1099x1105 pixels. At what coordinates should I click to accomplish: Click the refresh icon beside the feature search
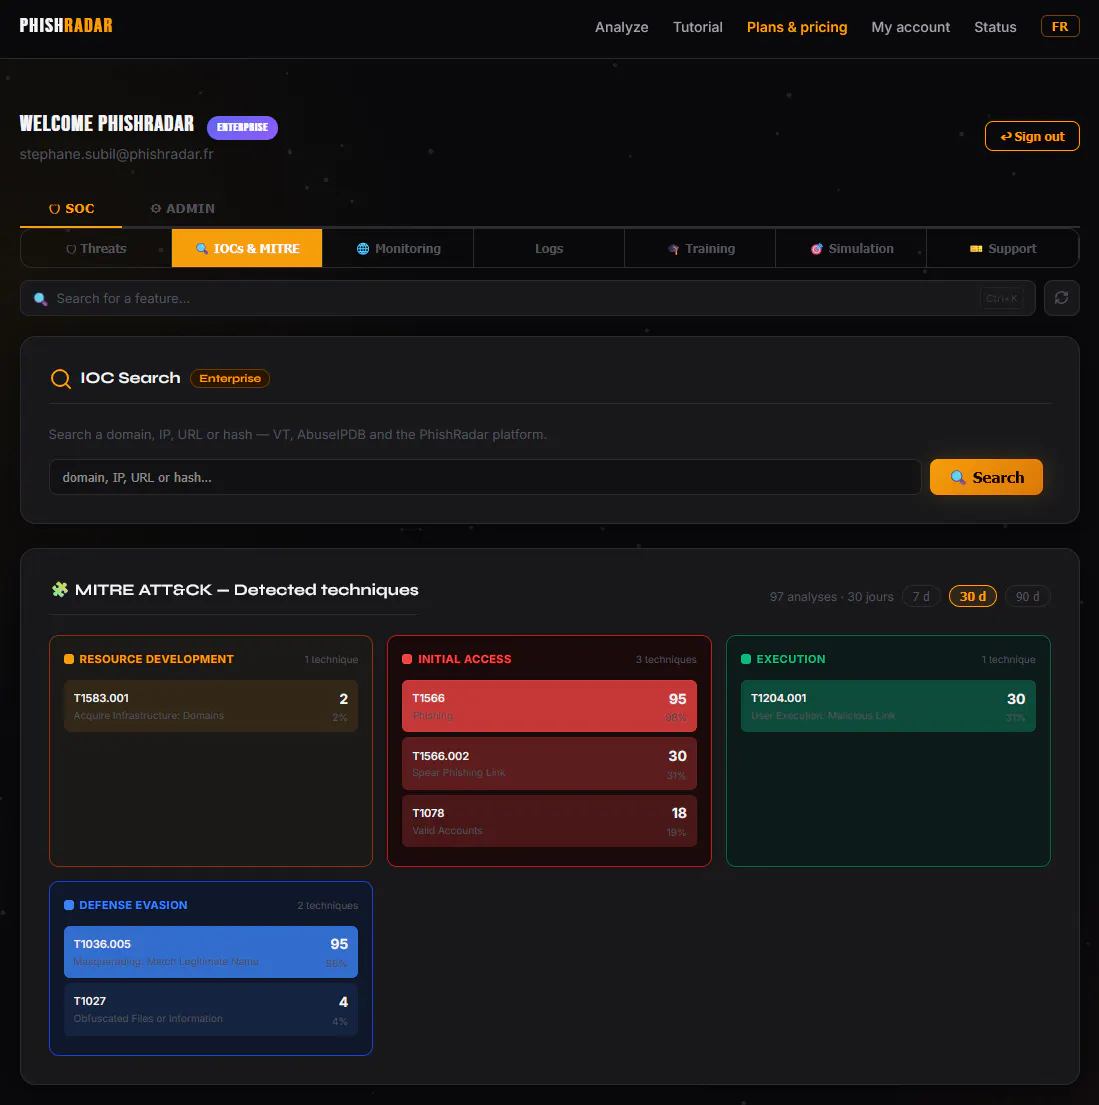click(1062, 298)
